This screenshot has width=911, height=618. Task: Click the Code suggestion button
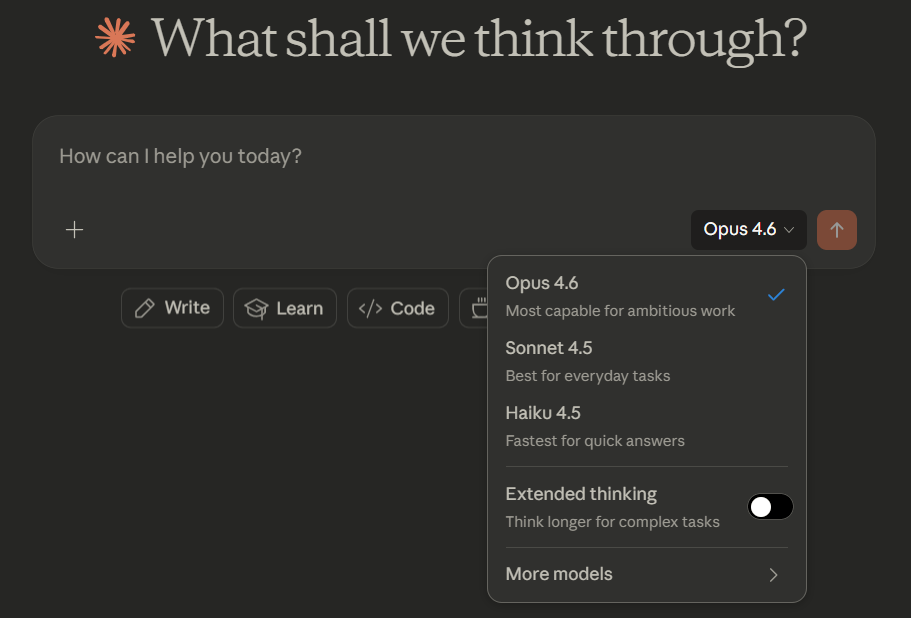[x=398, y=308]
